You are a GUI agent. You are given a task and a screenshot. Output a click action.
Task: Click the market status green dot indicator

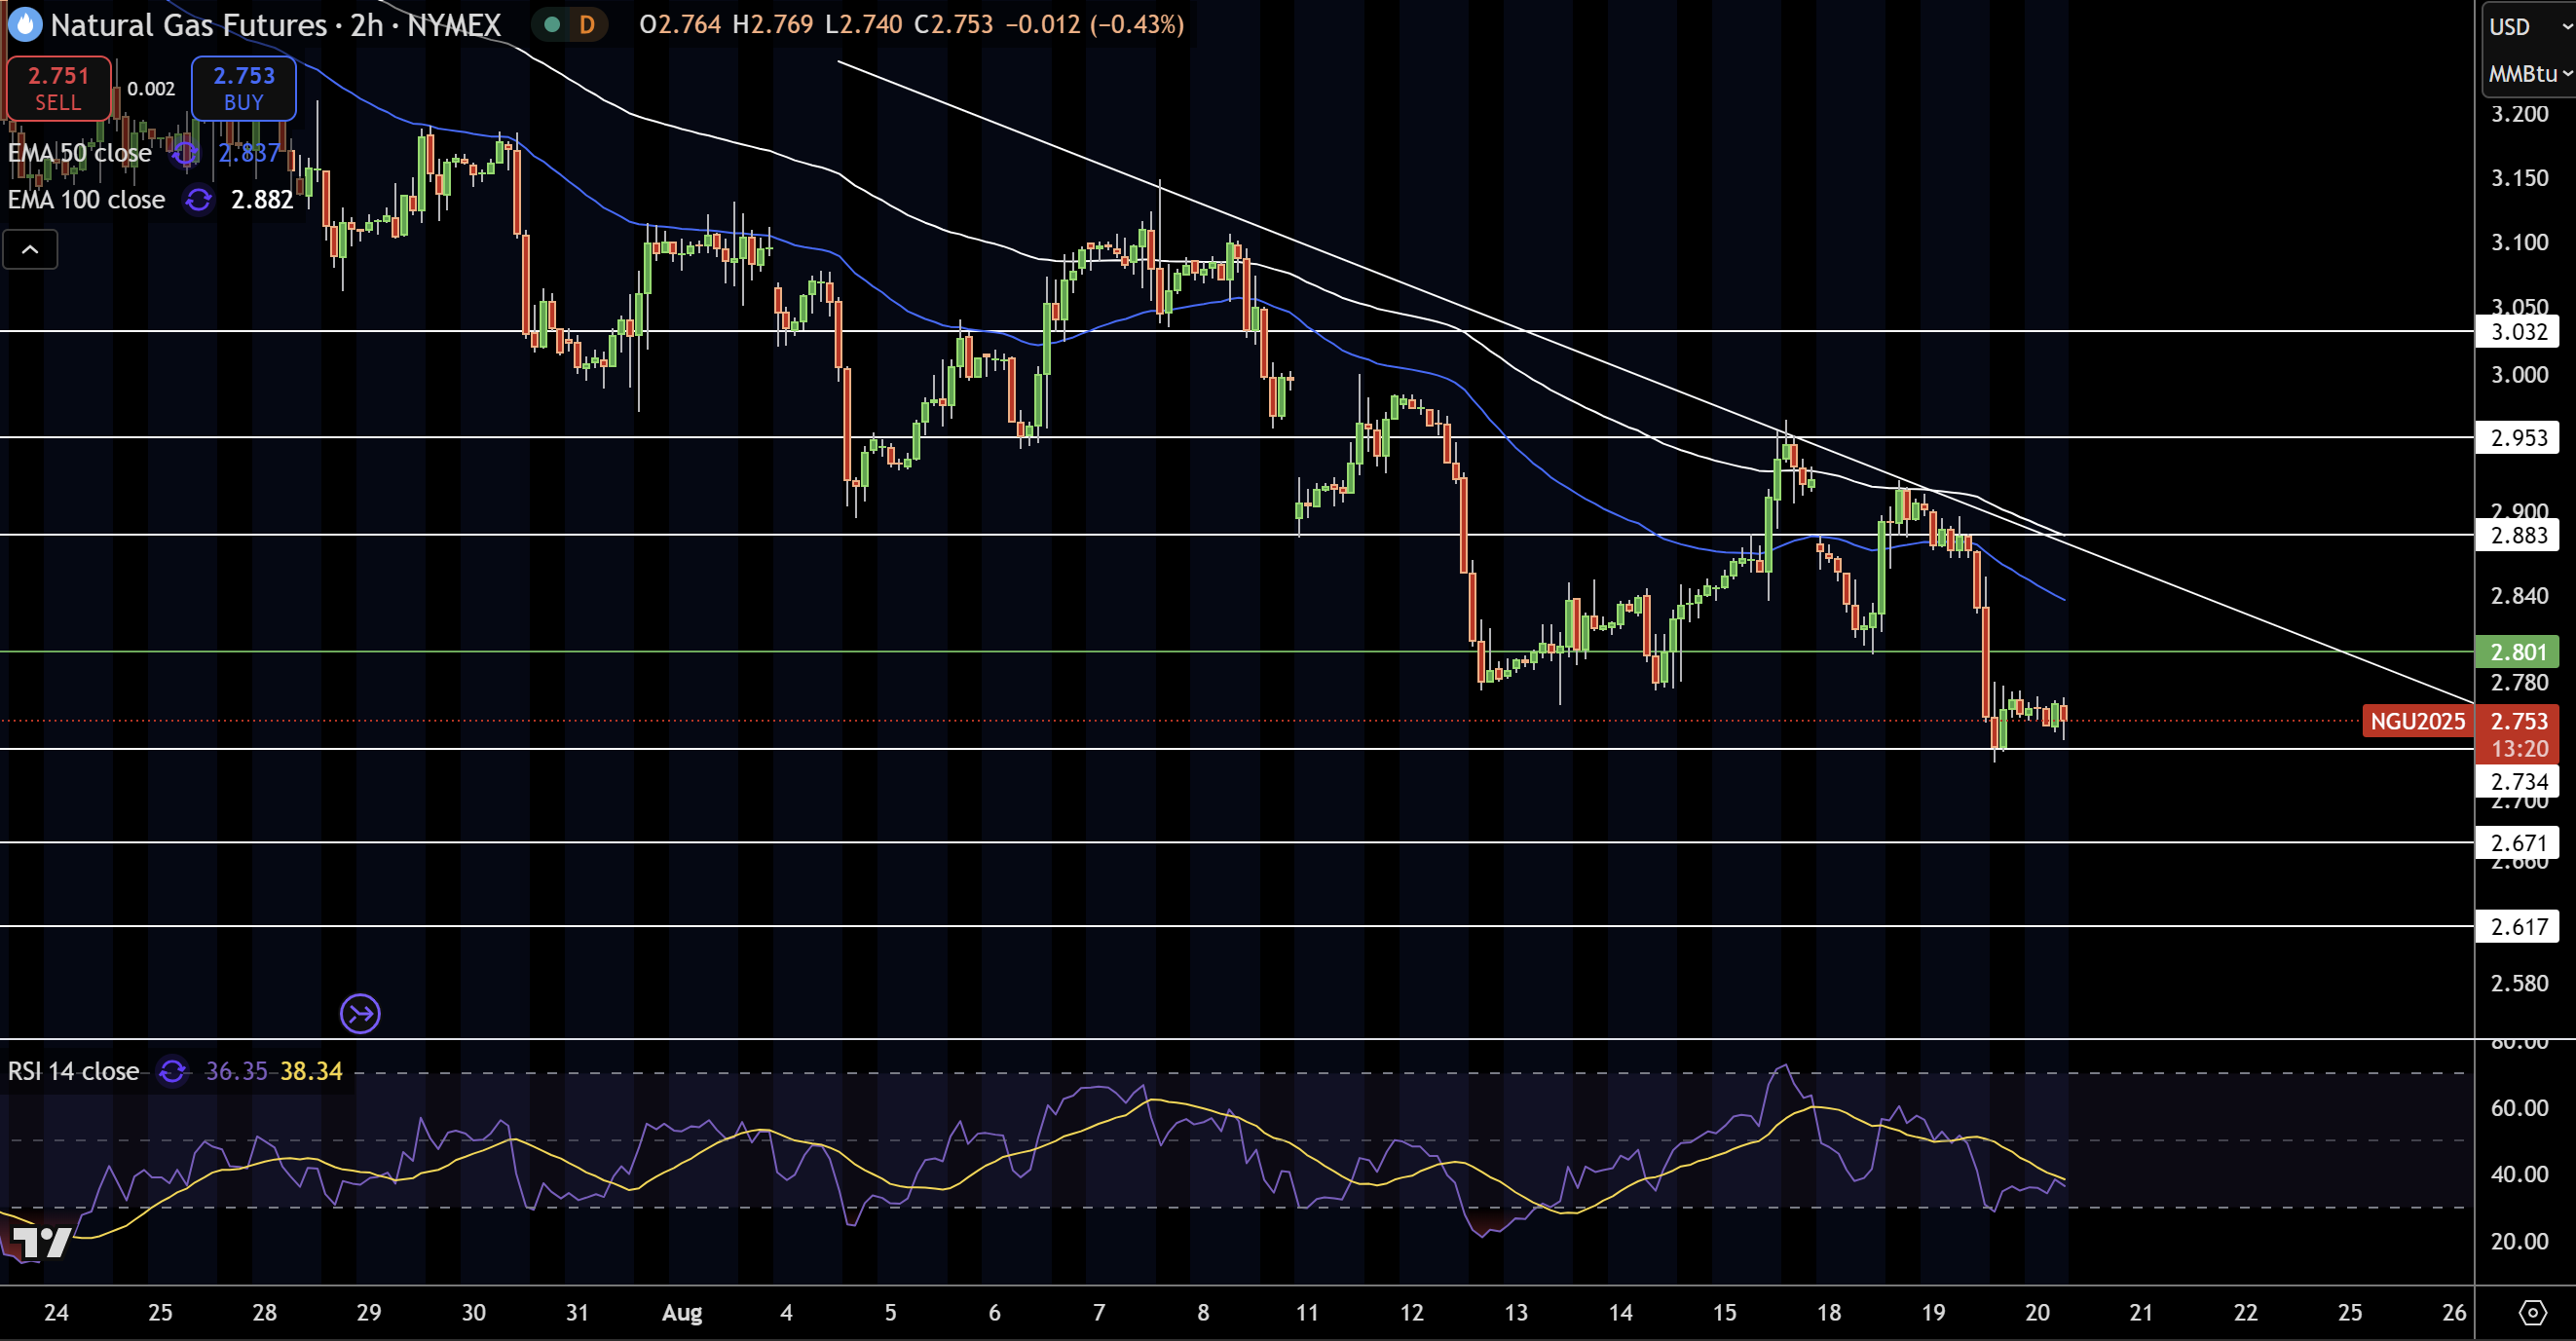point(552,24)
